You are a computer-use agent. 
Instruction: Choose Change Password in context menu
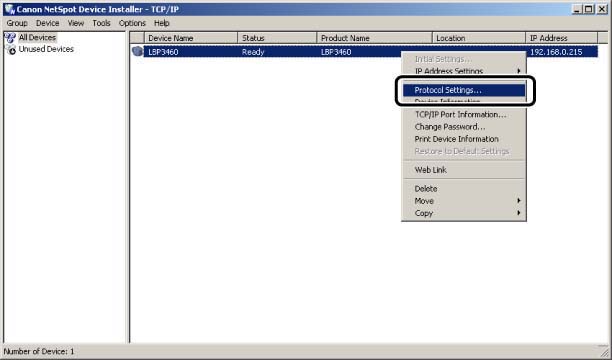click(464, 127)
